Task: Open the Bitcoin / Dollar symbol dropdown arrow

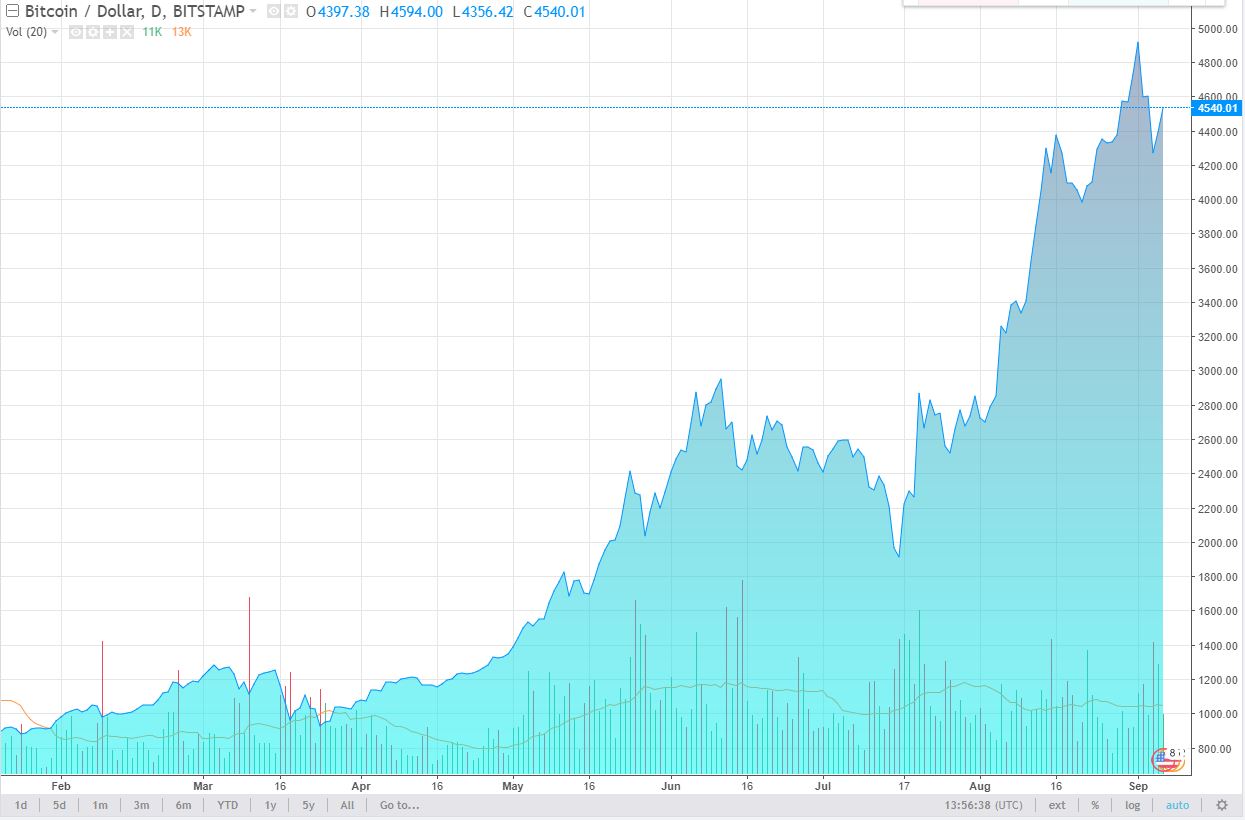Action: (253, 12)
